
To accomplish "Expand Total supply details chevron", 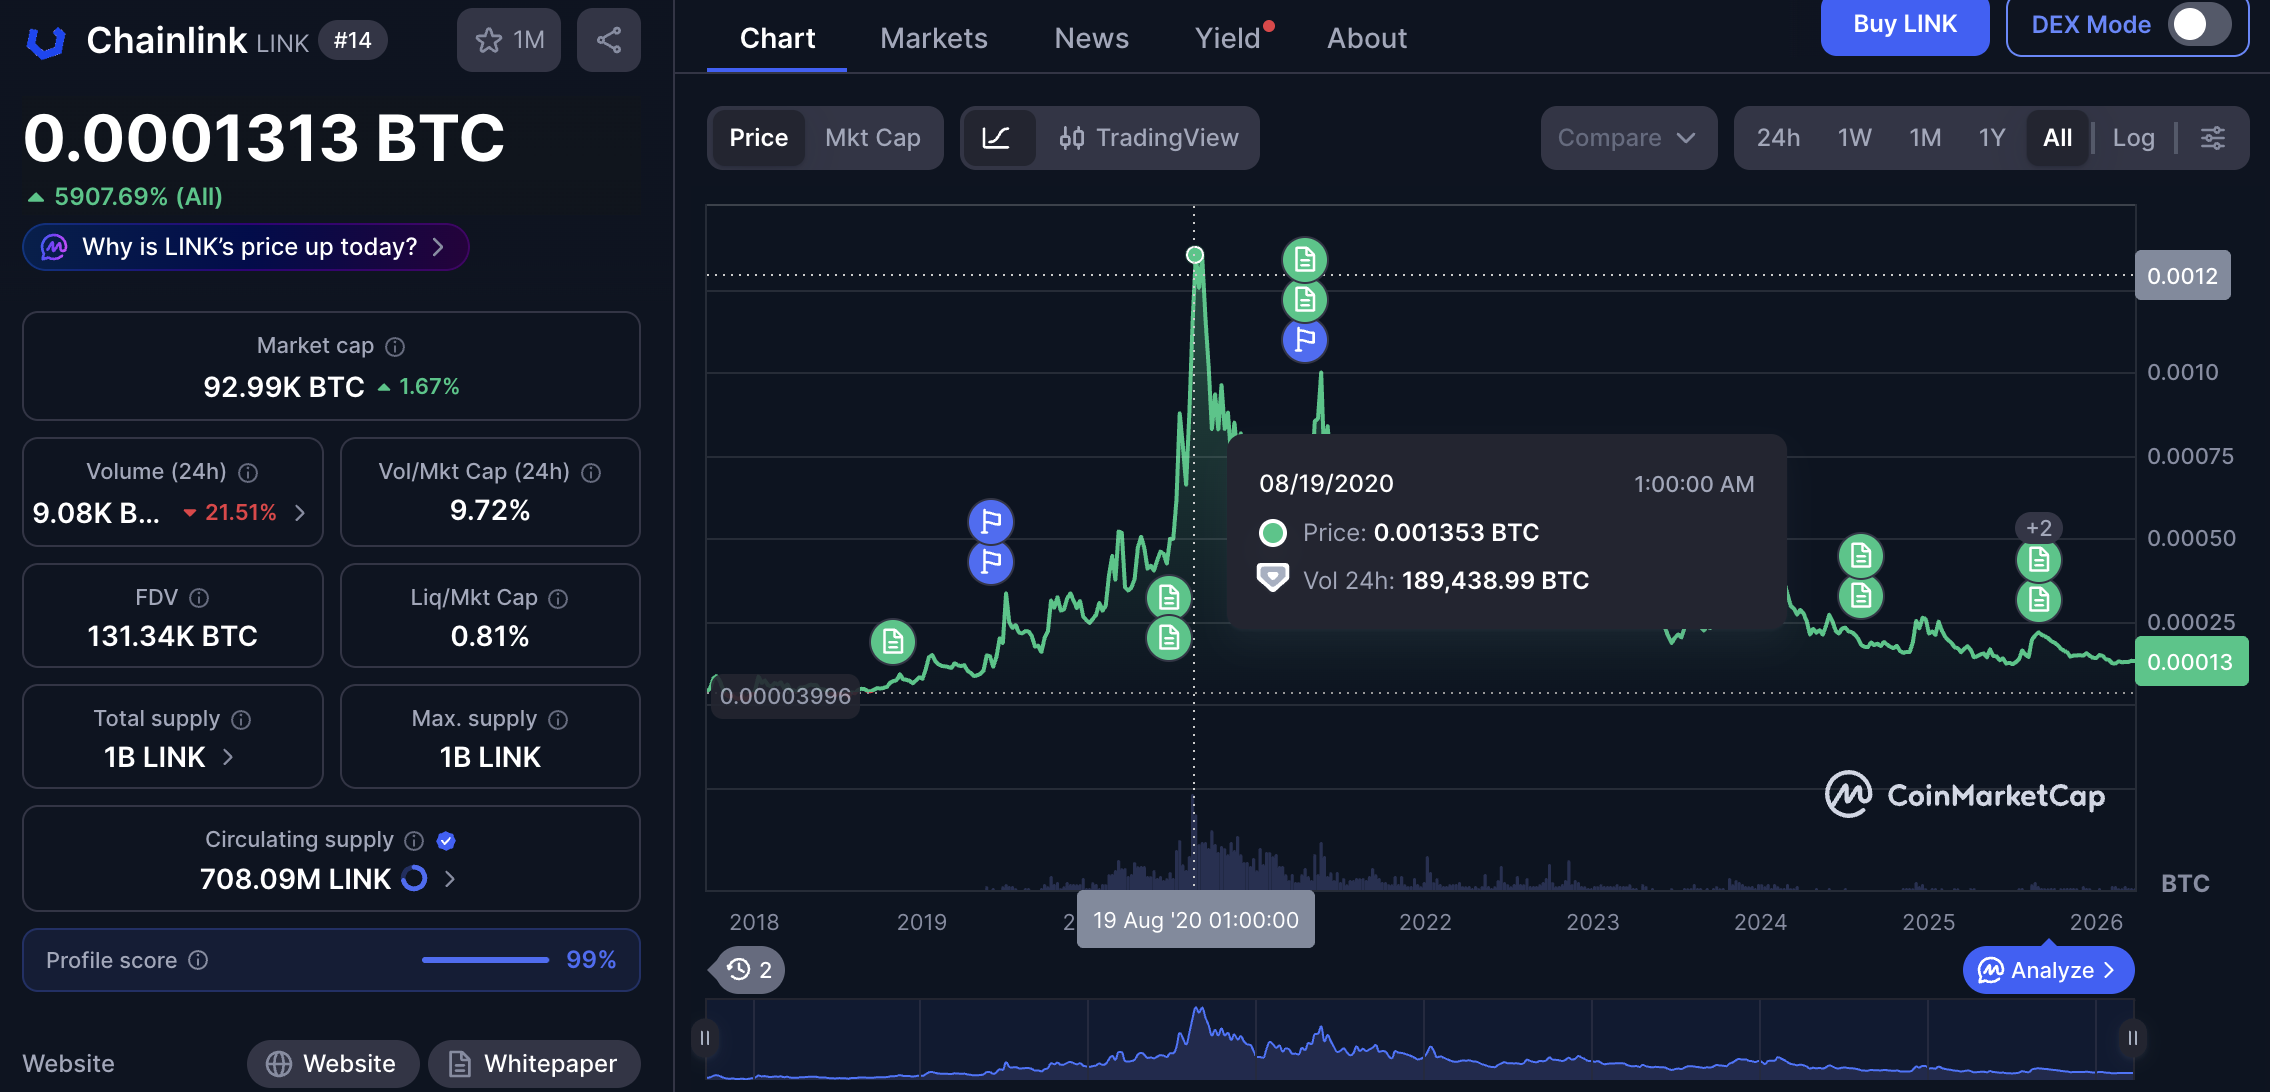I will click(x=228, y=757).
